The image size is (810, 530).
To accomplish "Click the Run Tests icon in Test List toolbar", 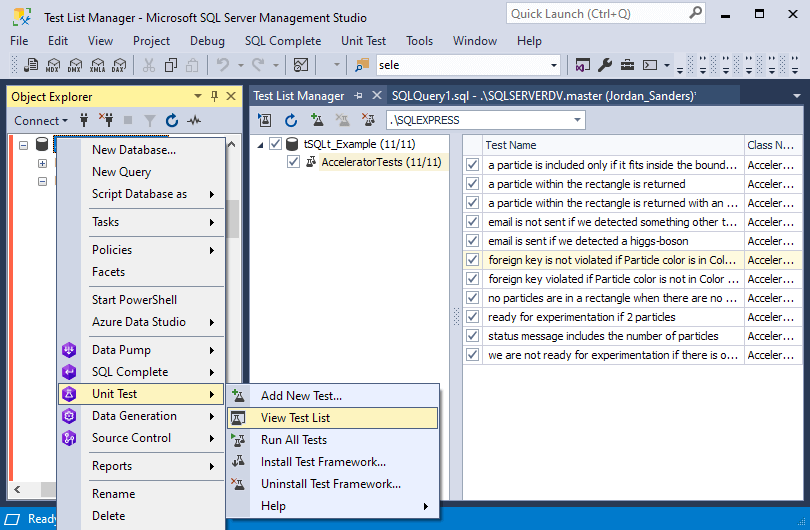I will point(265,120).
